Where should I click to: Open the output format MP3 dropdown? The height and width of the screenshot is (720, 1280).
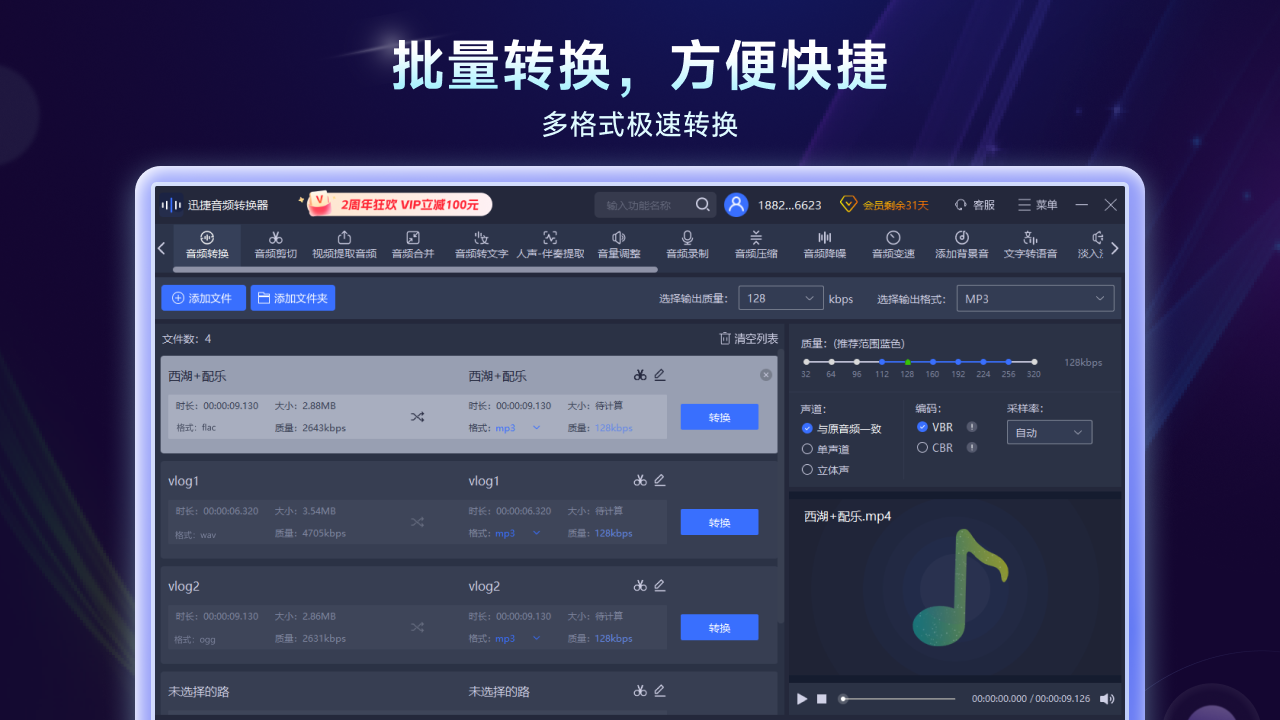1035,298
